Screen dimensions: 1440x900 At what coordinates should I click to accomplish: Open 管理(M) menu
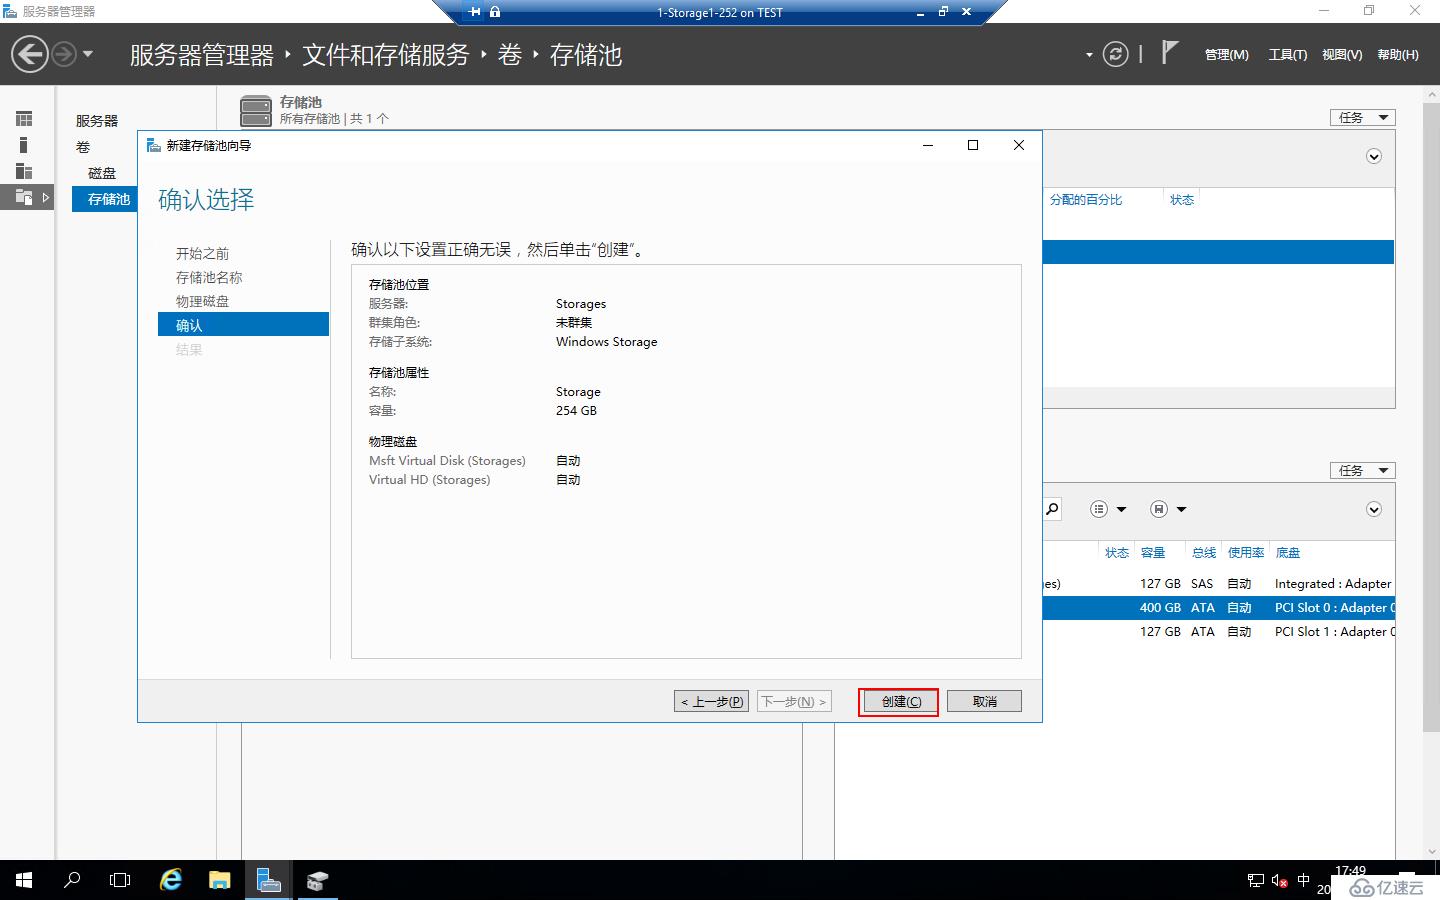(1226, 55)
